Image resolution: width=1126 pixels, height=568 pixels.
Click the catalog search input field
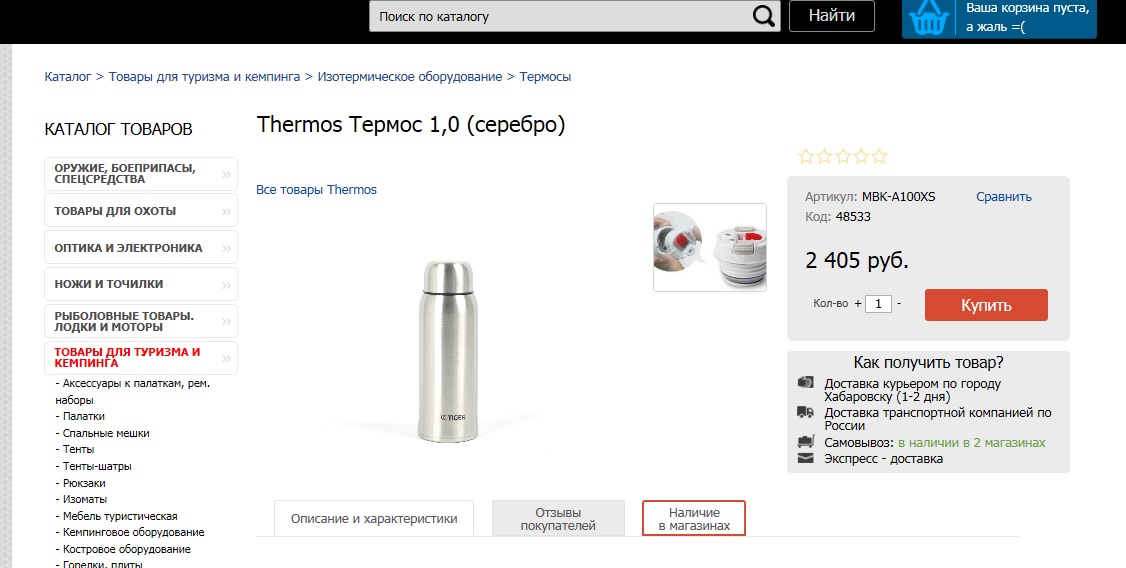click(x=560, y=16)
